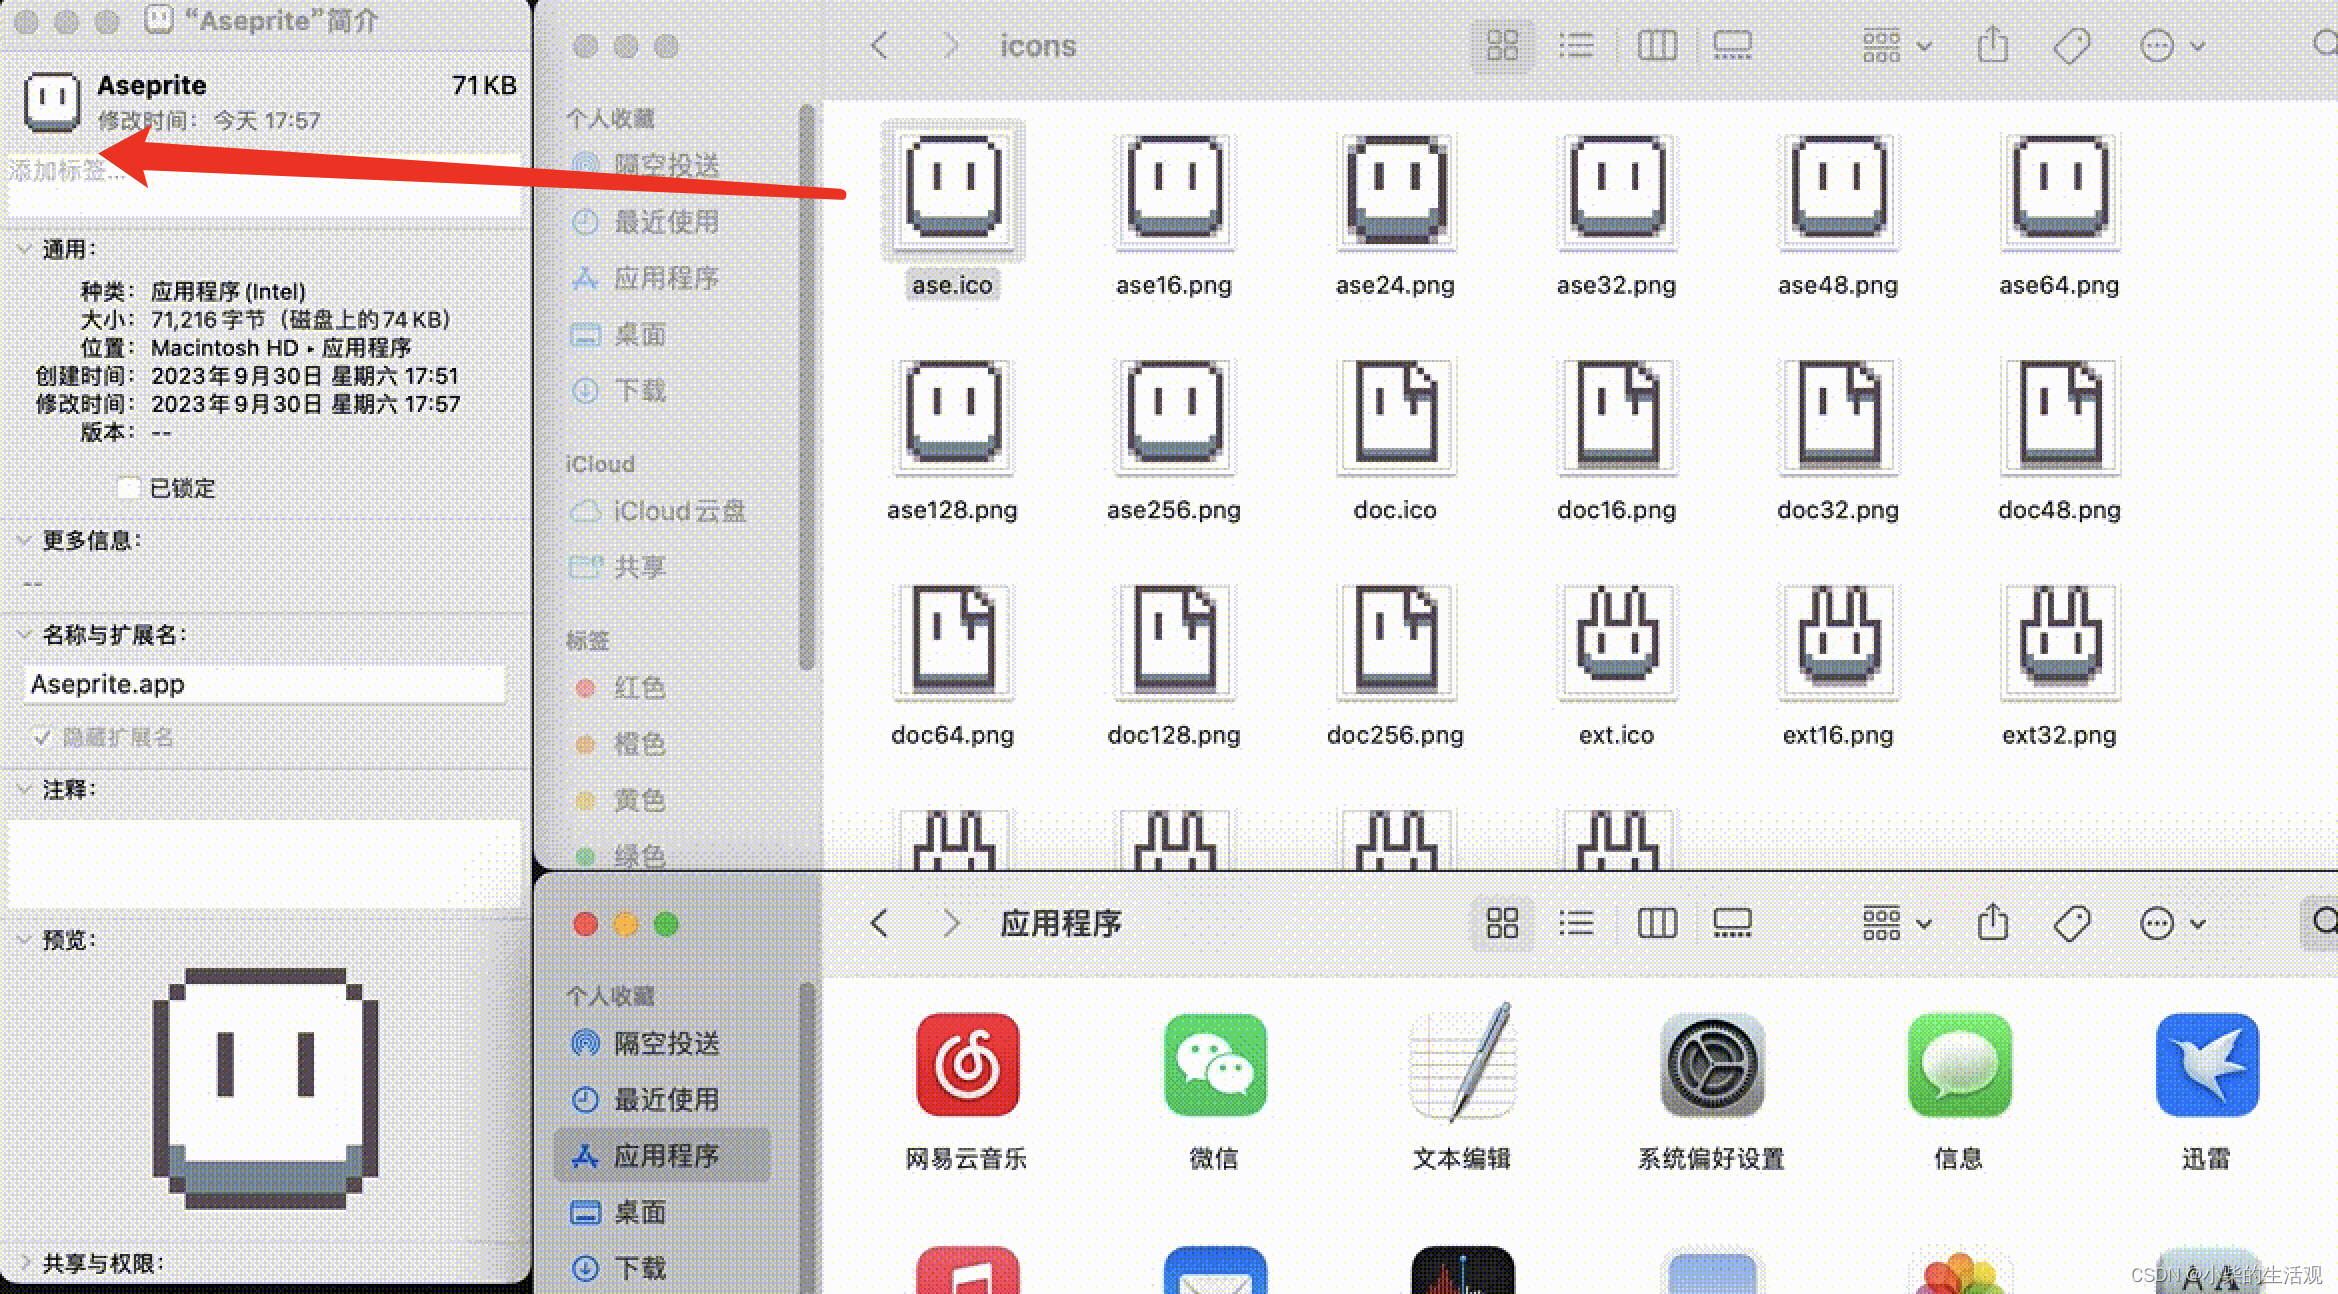
Task: Open group-by dropdown in icons window toolbar
Action: tap(1897, 45)
